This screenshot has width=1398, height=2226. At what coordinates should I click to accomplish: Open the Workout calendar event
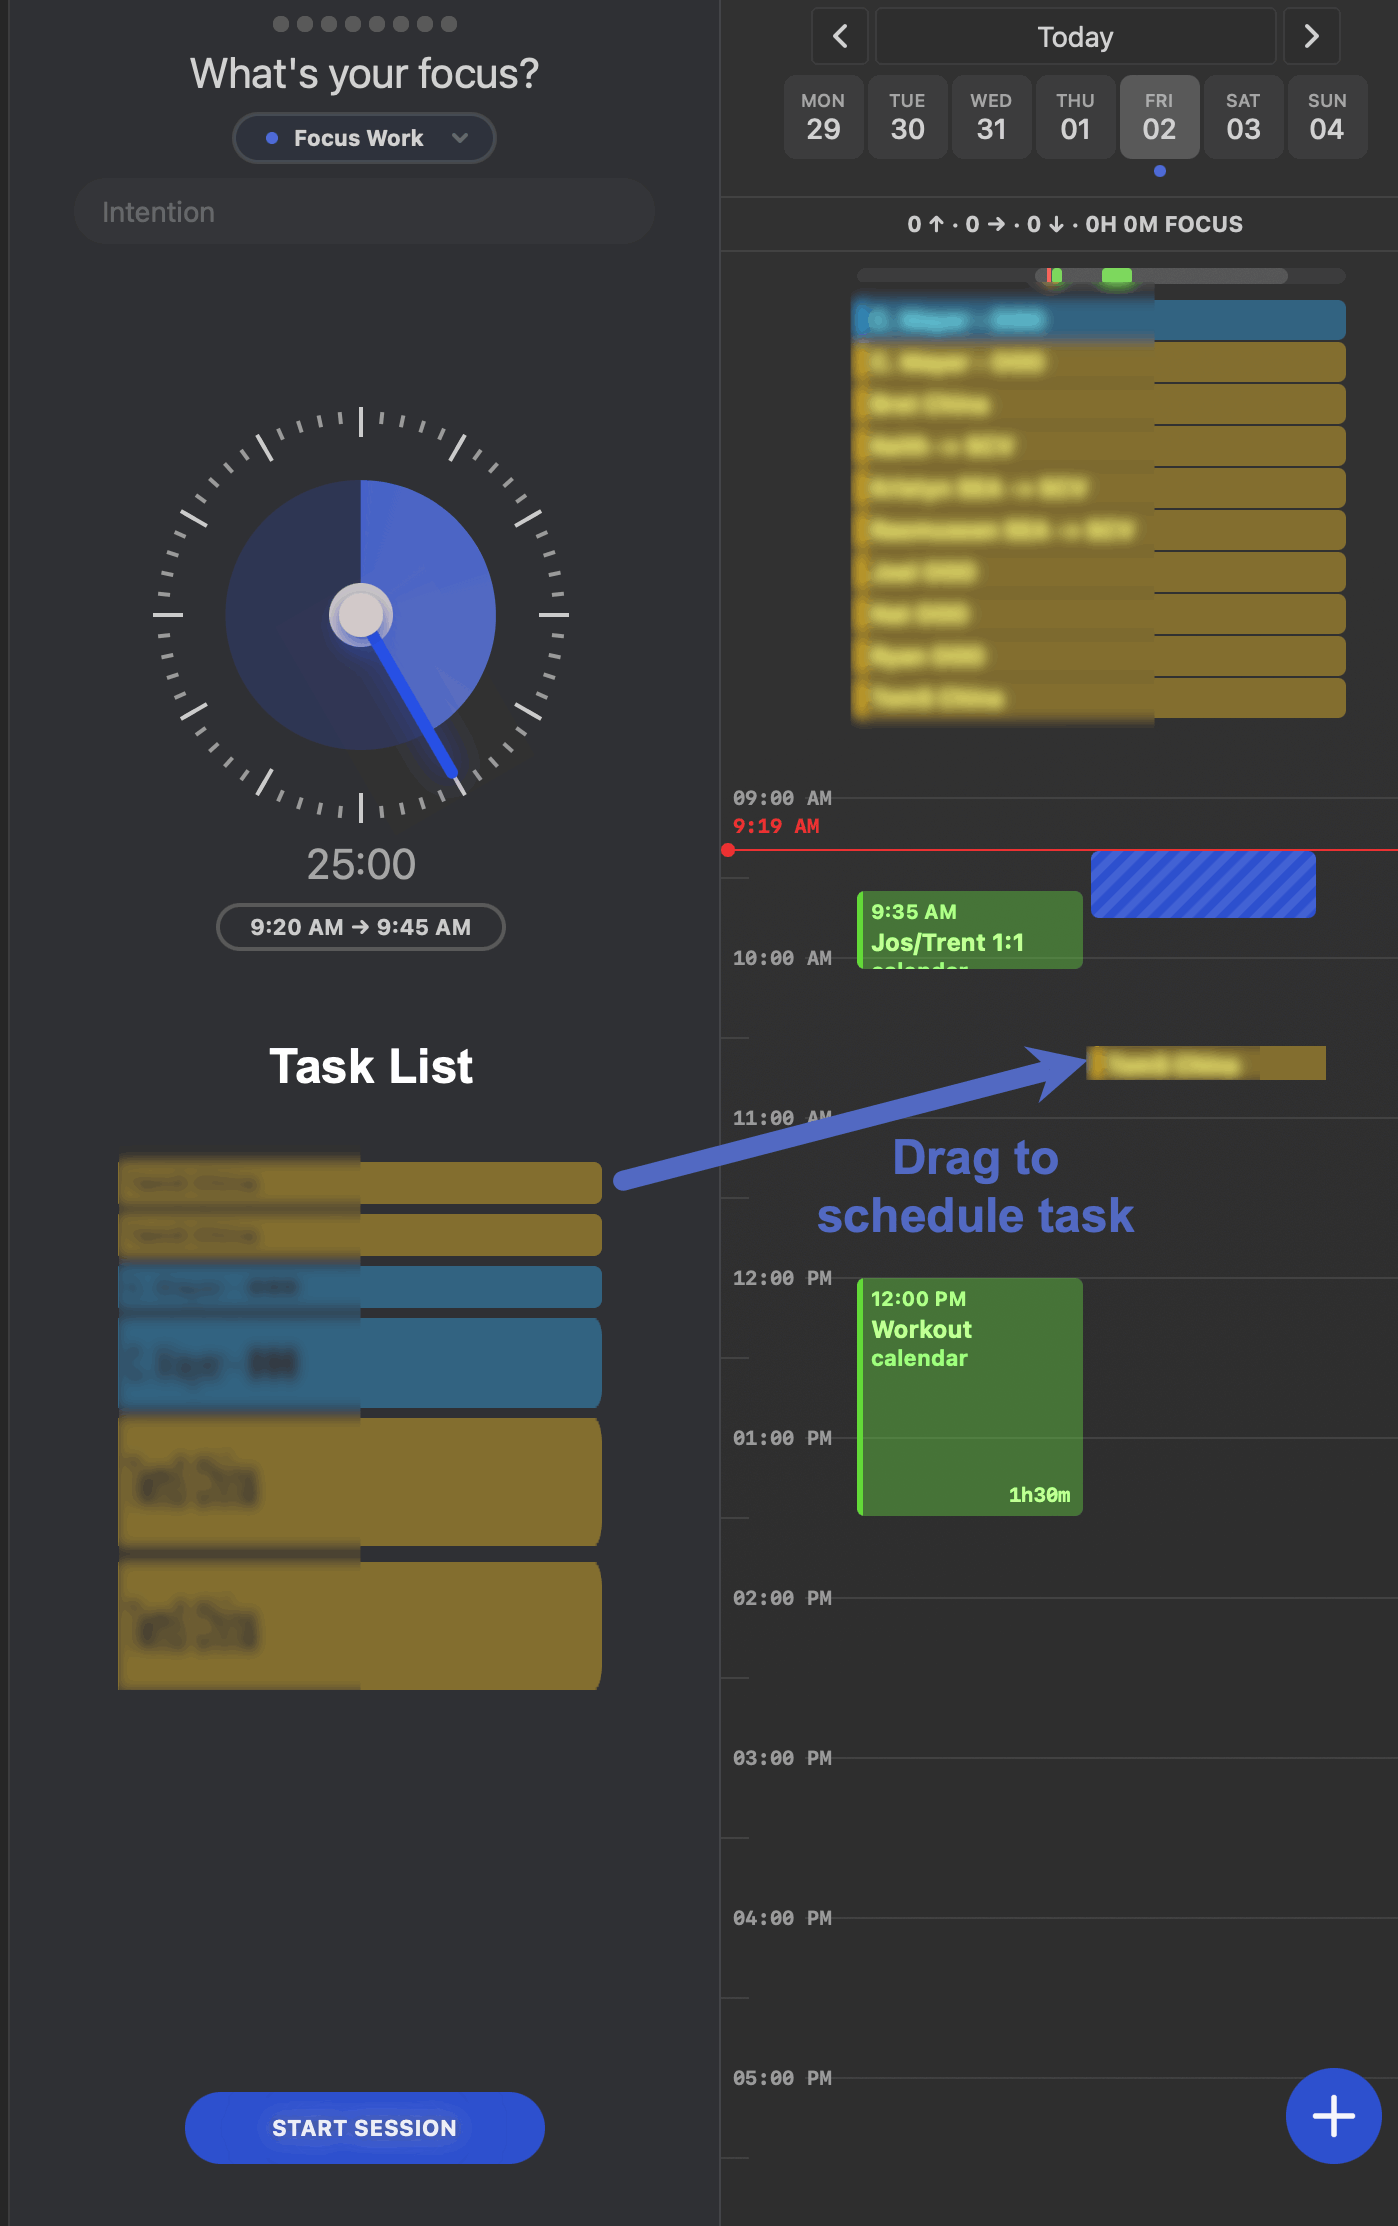[x=969, y=1396]
